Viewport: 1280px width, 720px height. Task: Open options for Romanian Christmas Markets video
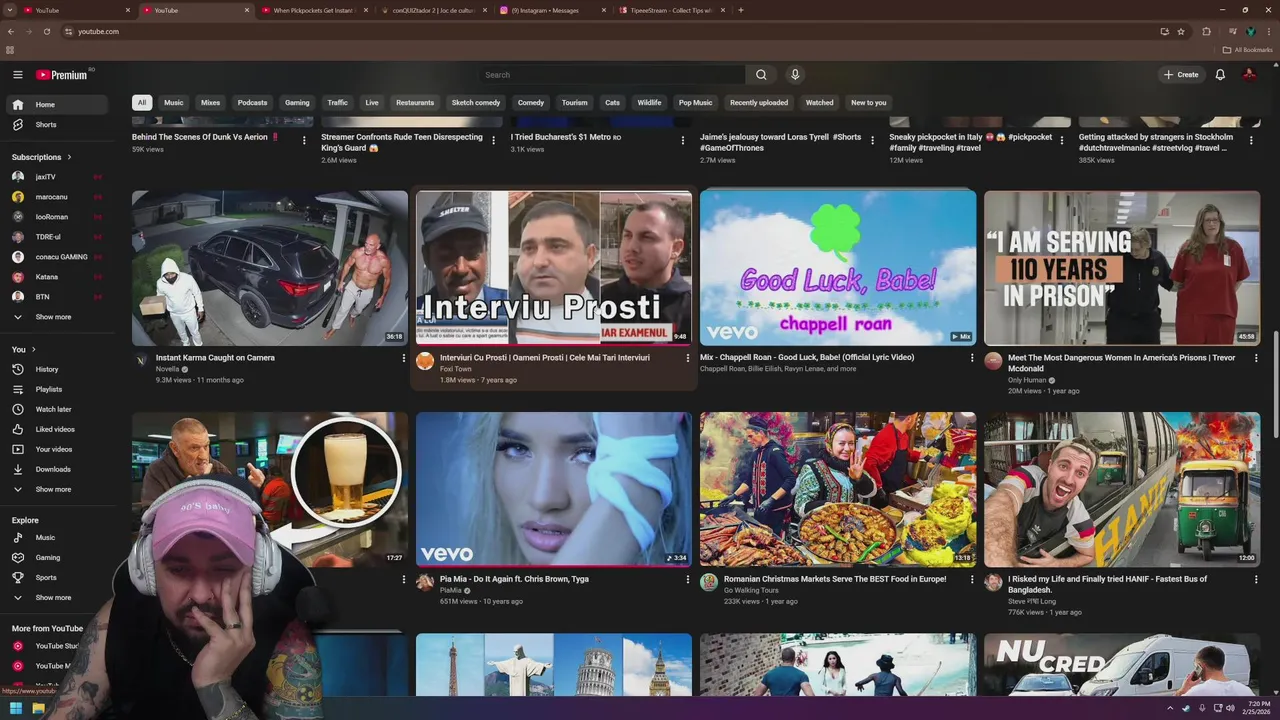tap(972, 579)
